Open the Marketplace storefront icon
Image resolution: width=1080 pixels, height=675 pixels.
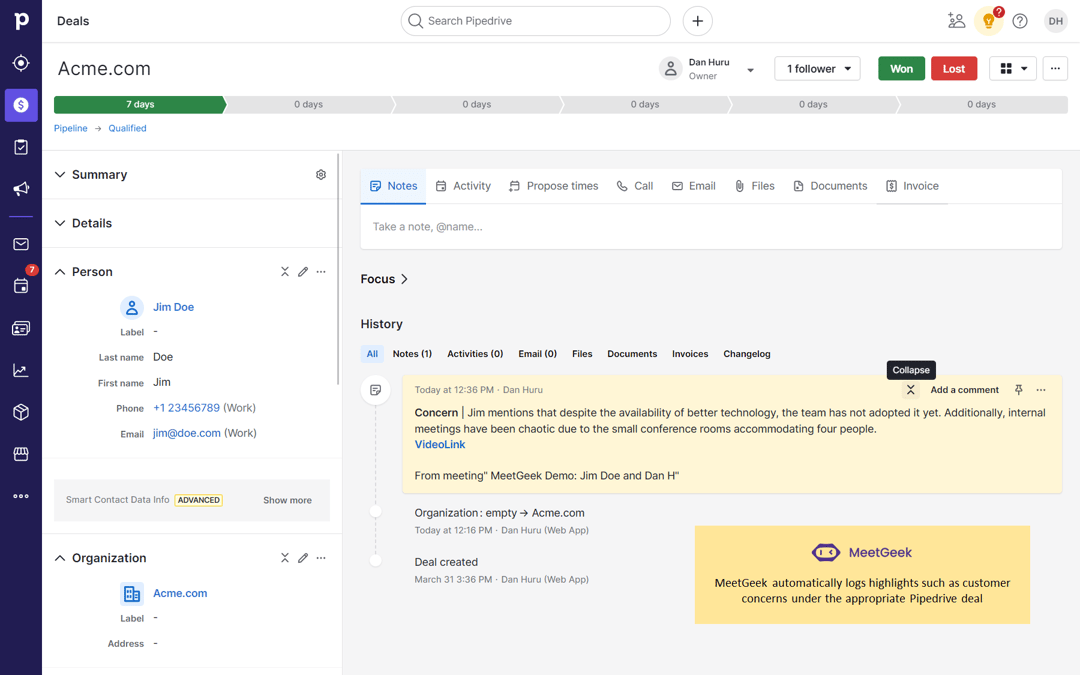21,454
